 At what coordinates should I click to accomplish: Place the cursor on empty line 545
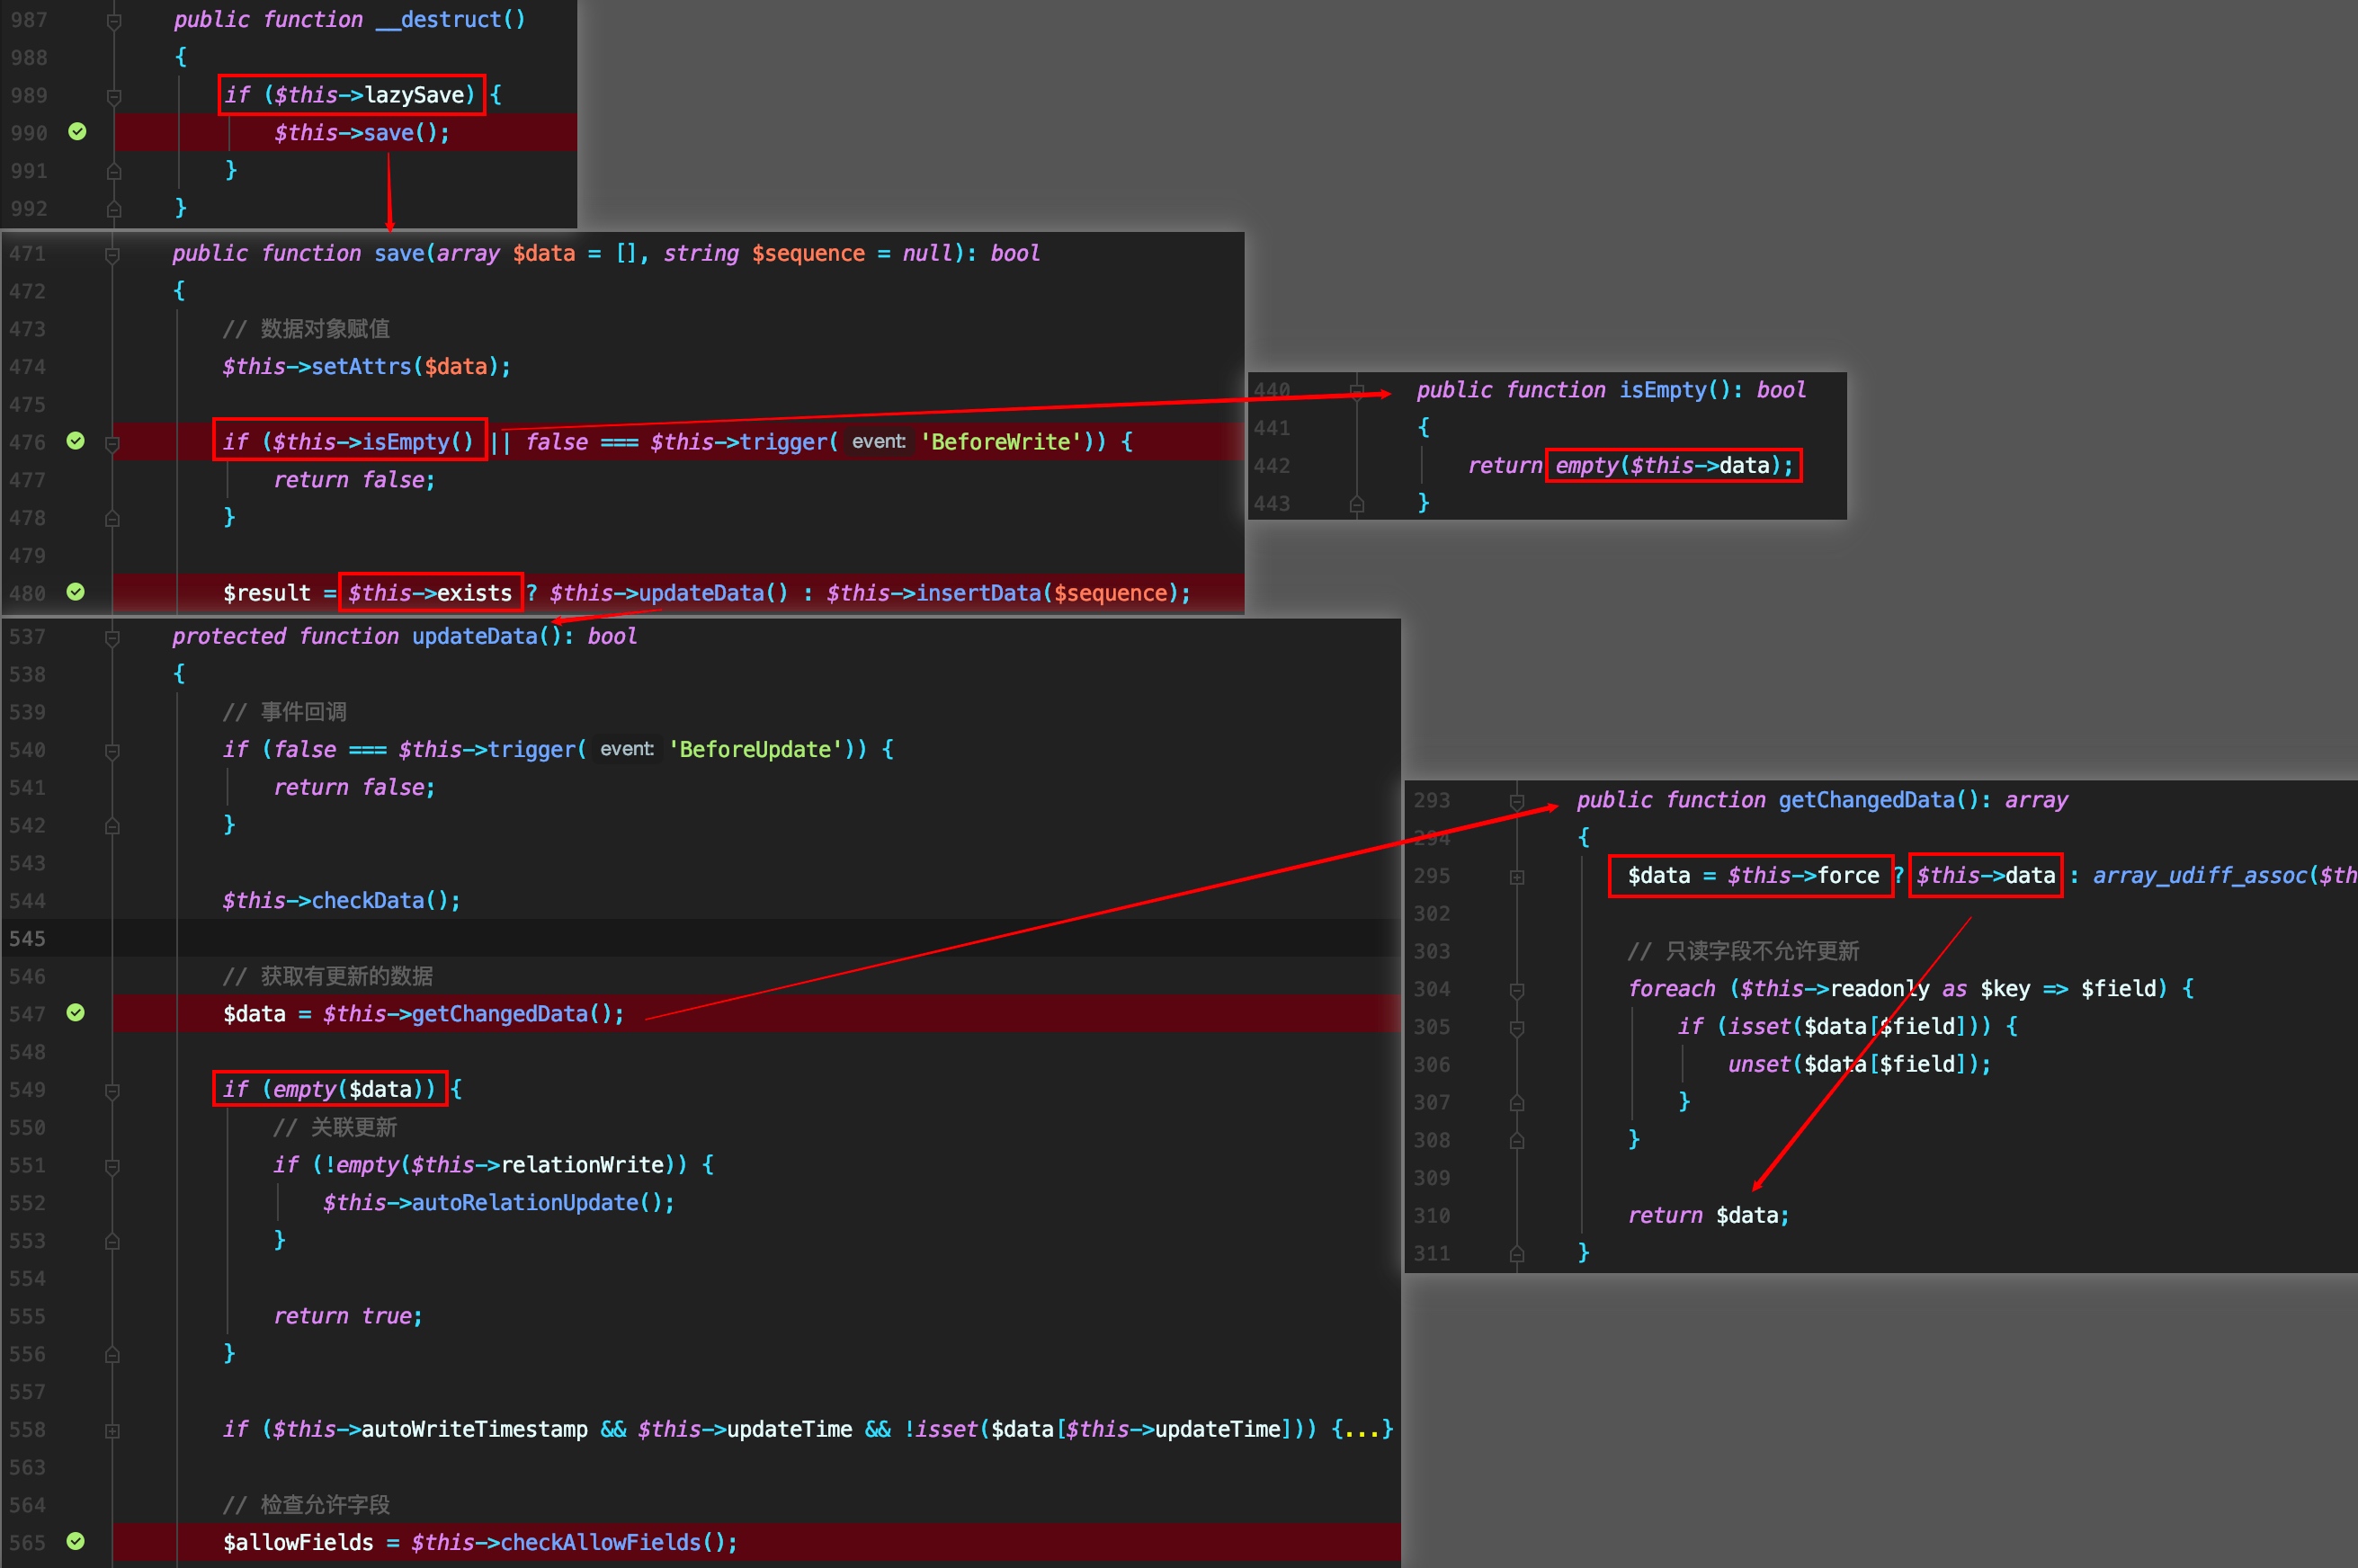click(x=700, y=938)
